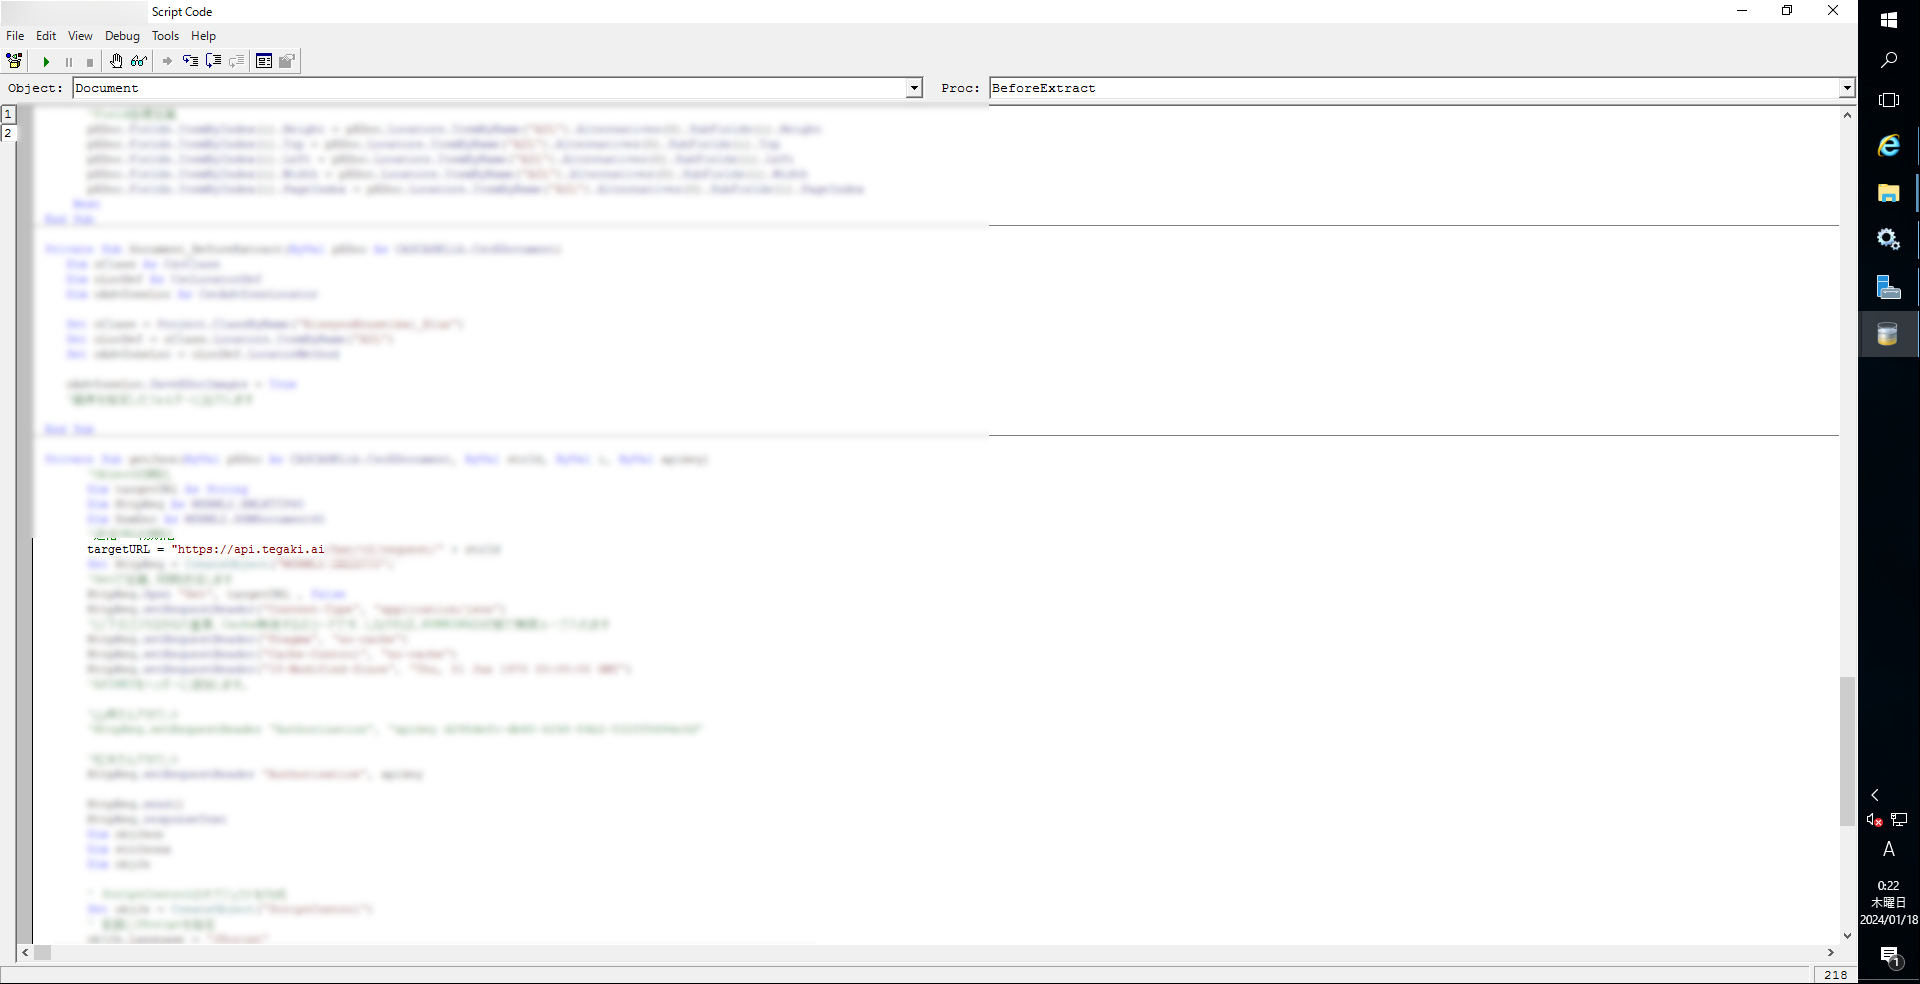
Task: Click the targetURL code line
Action: (x=293, y=549)
